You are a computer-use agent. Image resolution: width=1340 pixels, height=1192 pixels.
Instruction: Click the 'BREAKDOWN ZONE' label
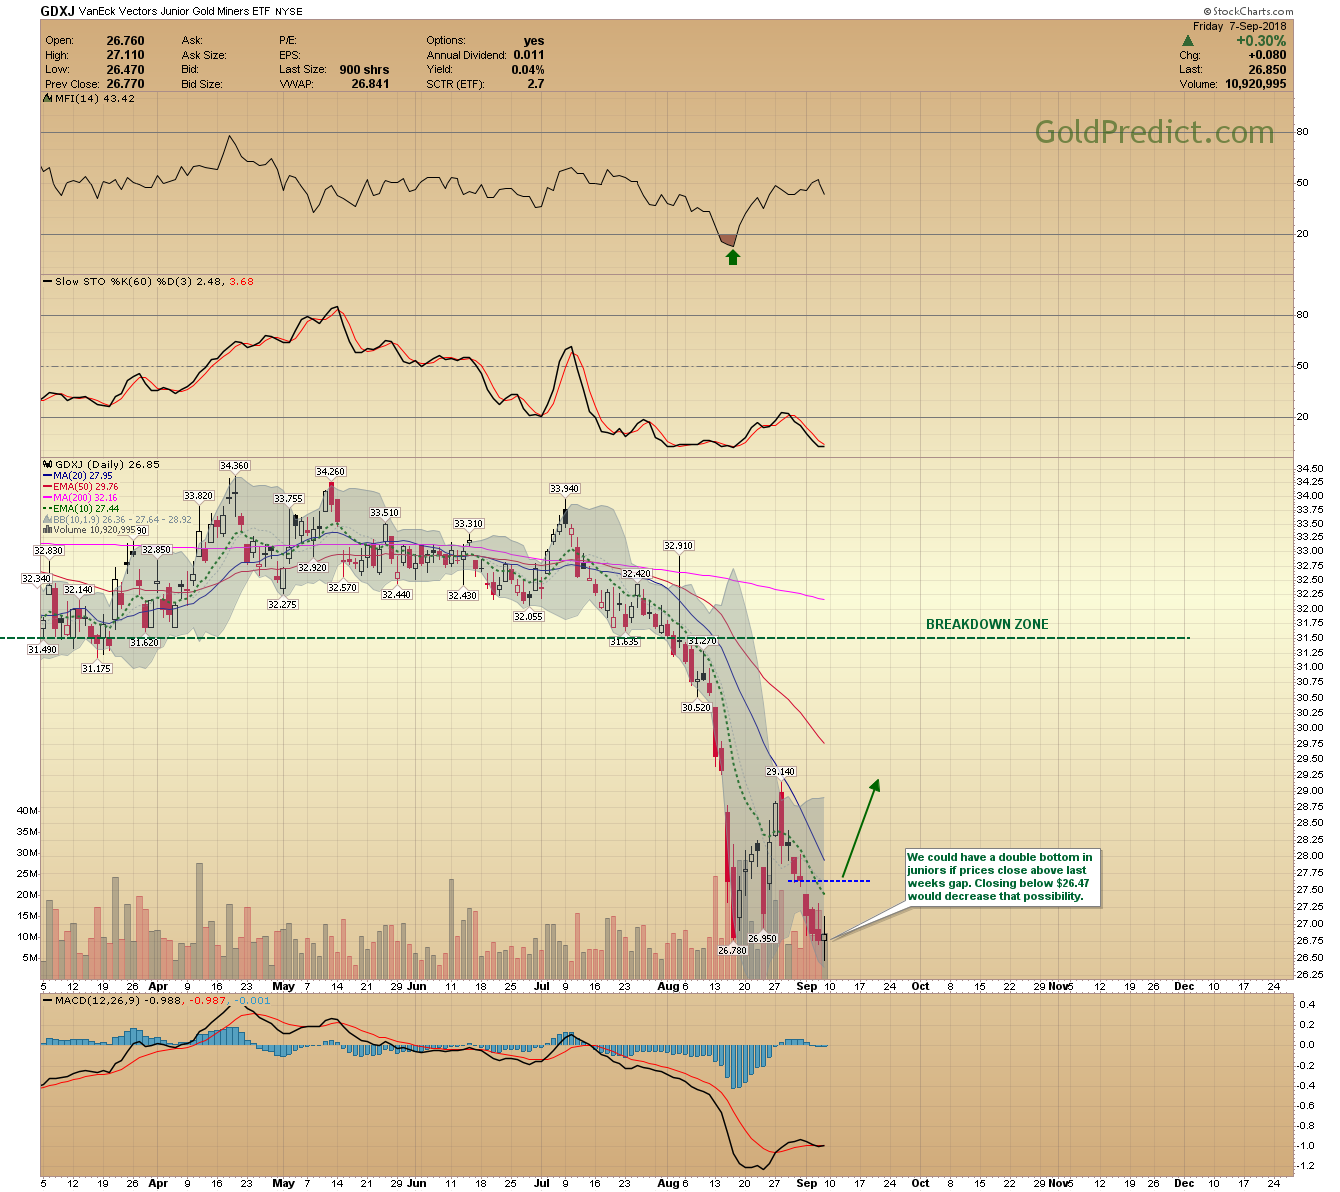tap(987, 624)
